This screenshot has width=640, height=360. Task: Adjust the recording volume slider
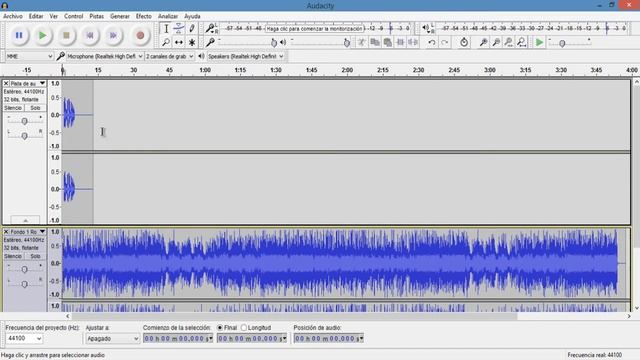[x=274, y=42]
